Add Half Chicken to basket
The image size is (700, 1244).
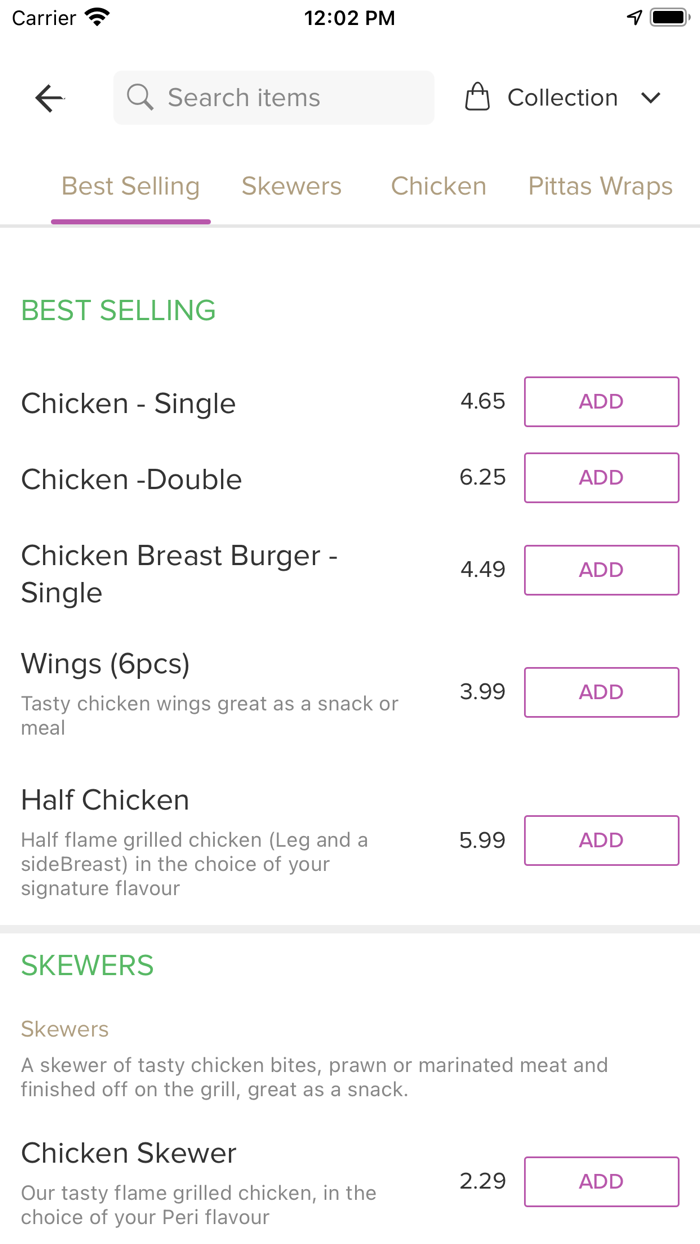(601, 840)
